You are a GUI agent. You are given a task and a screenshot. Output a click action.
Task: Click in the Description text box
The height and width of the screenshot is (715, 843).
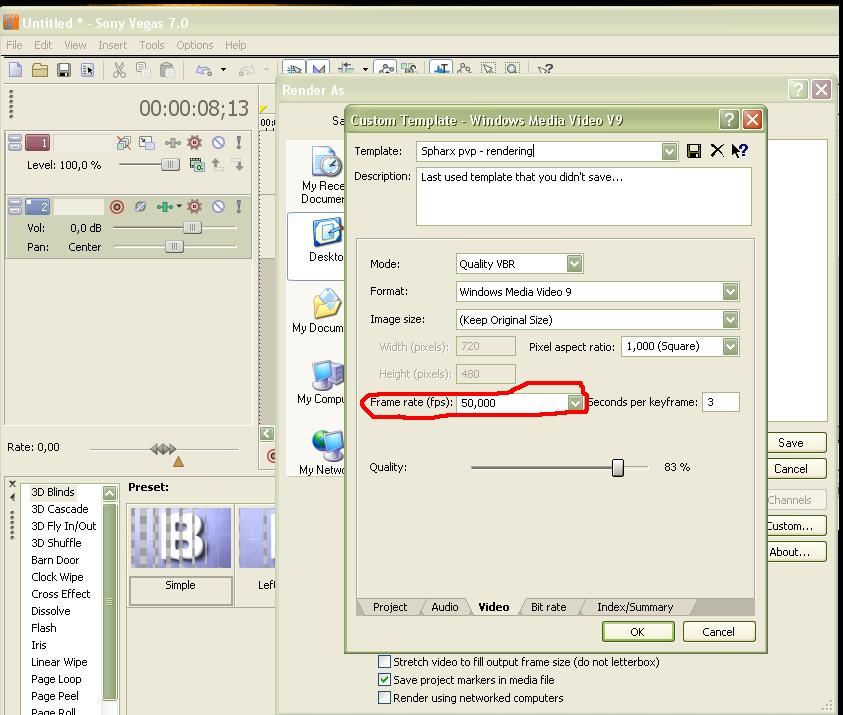[x=583, y=196]
